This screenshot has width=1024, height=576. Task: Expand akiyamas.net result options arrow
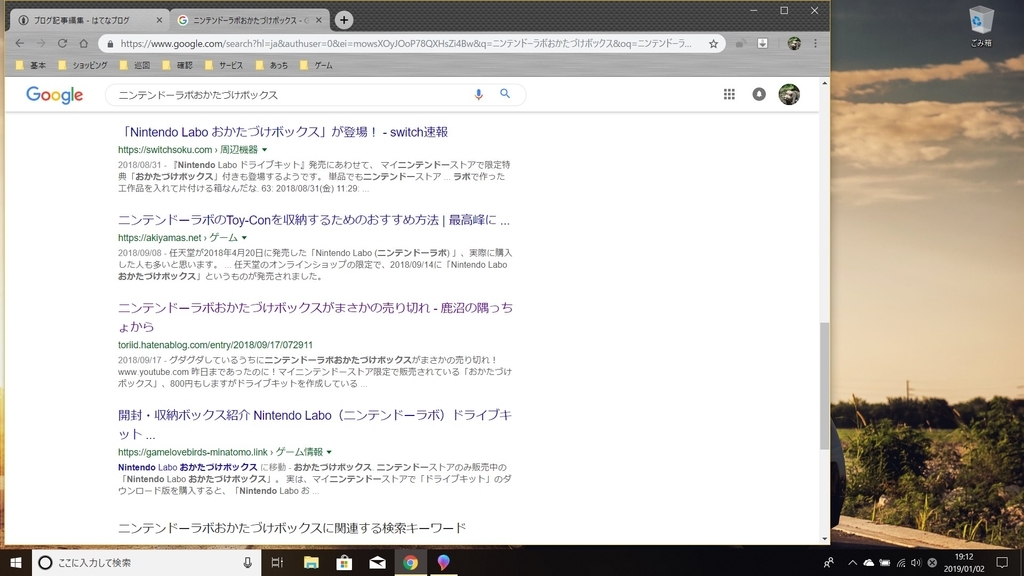pyautogui.click(x=244, y=238)
